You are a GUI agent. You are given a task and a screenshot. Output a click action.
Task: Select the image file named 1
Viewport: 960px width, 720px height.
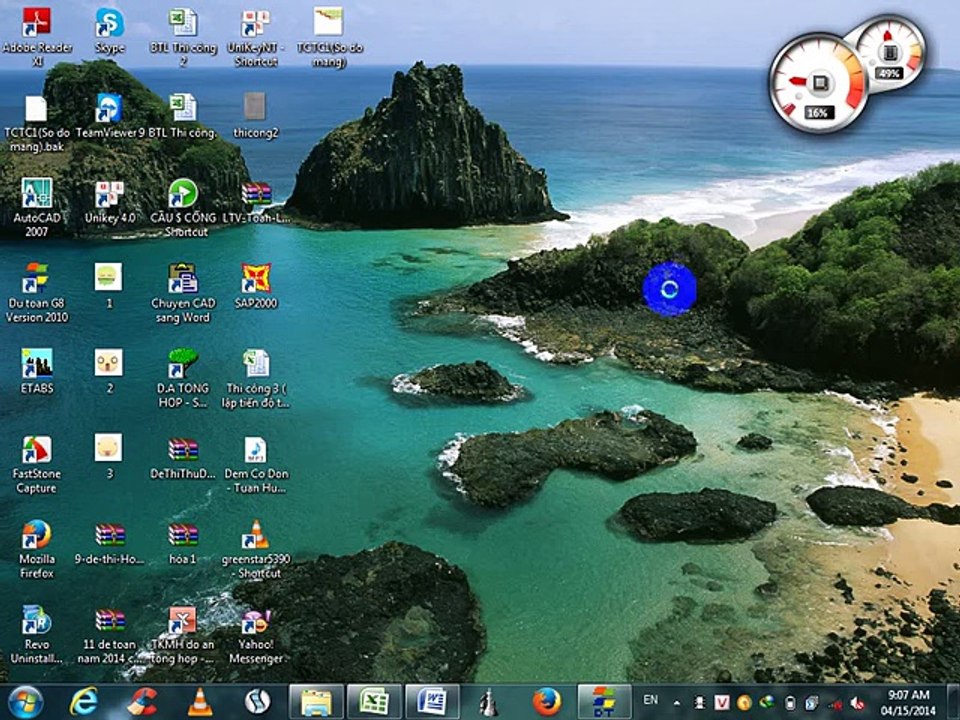click(x=108, y=277)
